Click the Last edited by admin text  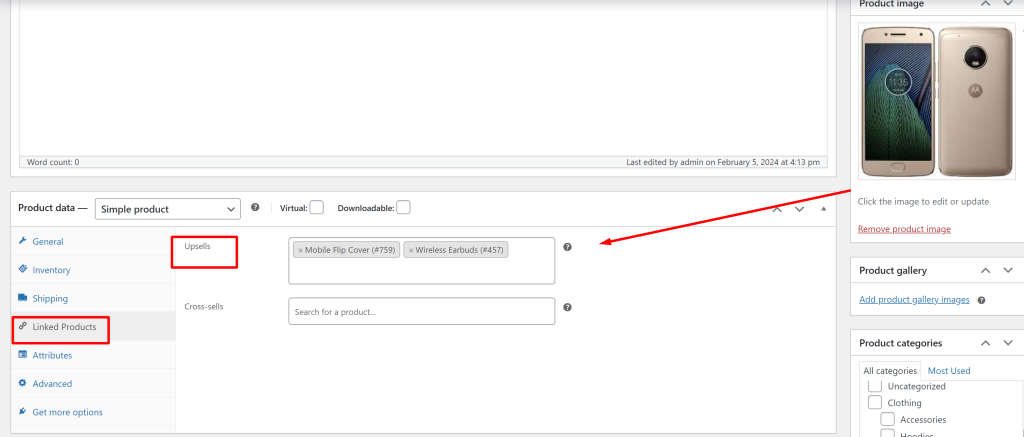(723, 162)
